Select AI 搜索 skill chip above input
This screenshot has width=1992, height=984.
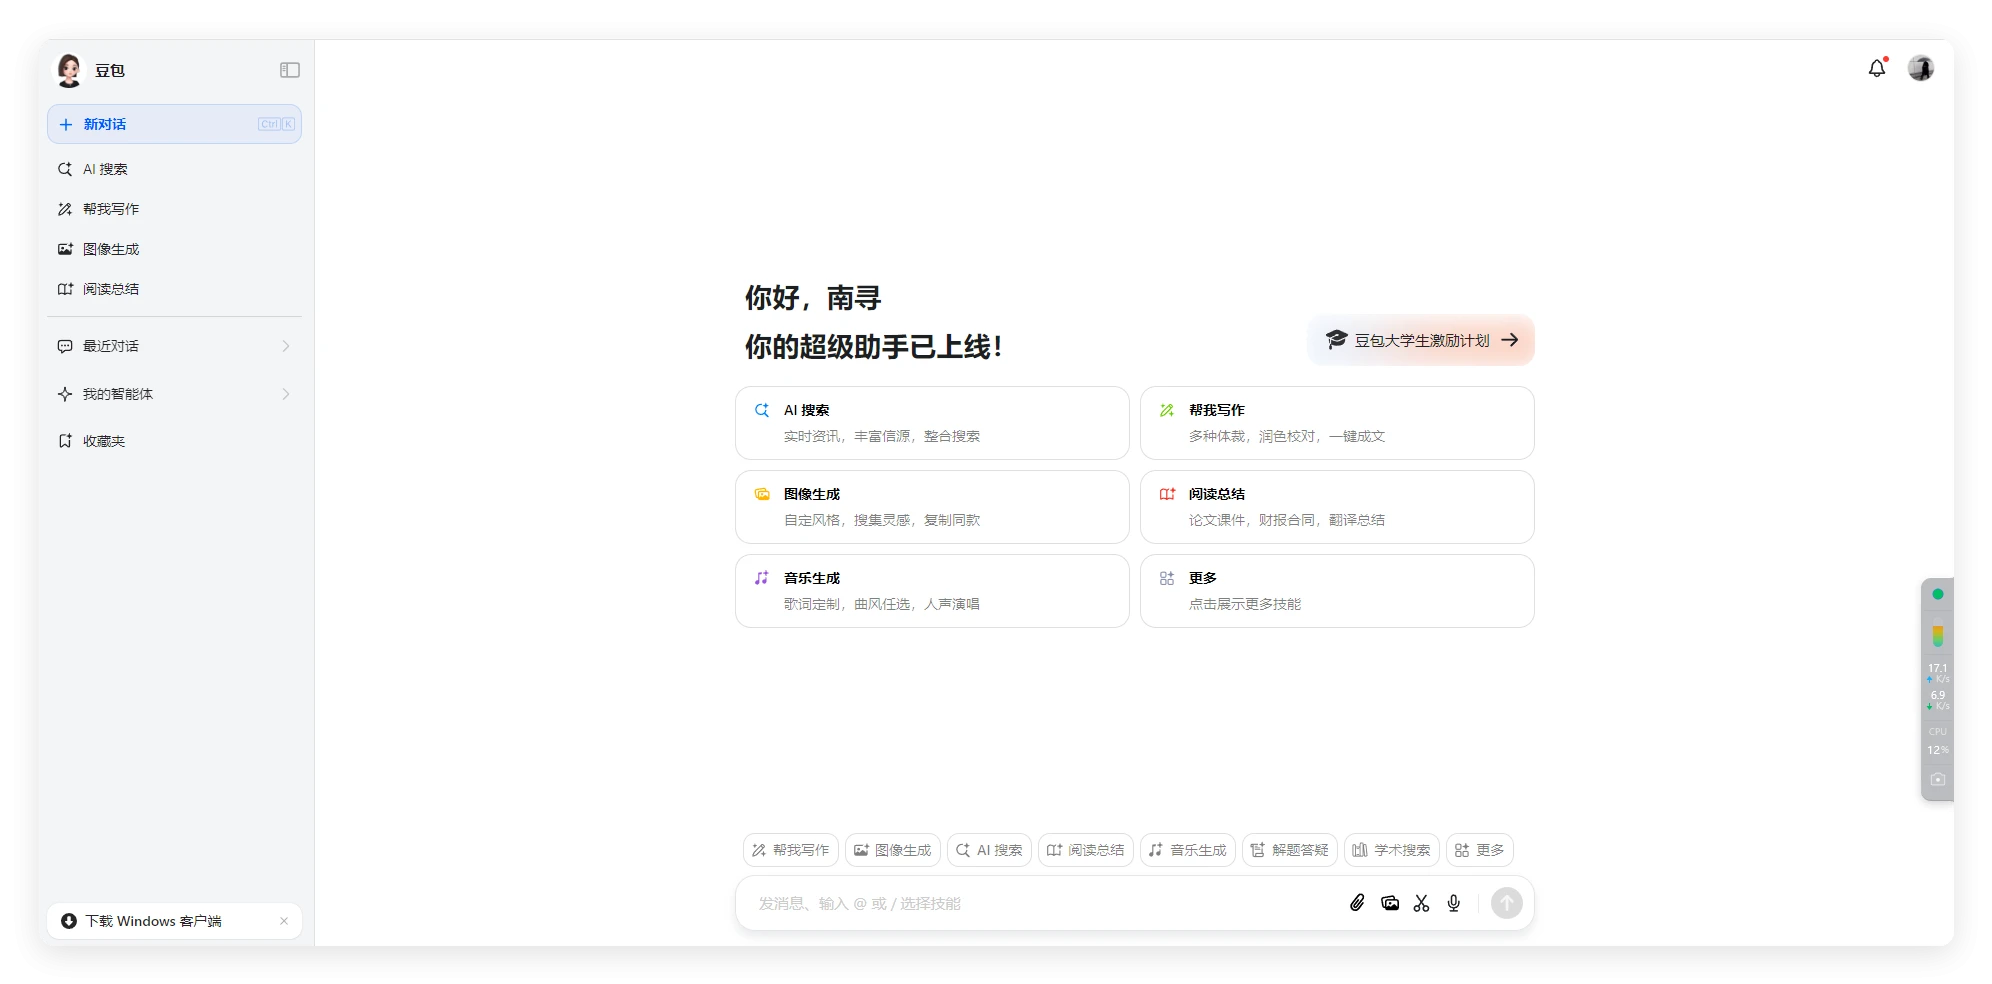[x=989, y=850]
